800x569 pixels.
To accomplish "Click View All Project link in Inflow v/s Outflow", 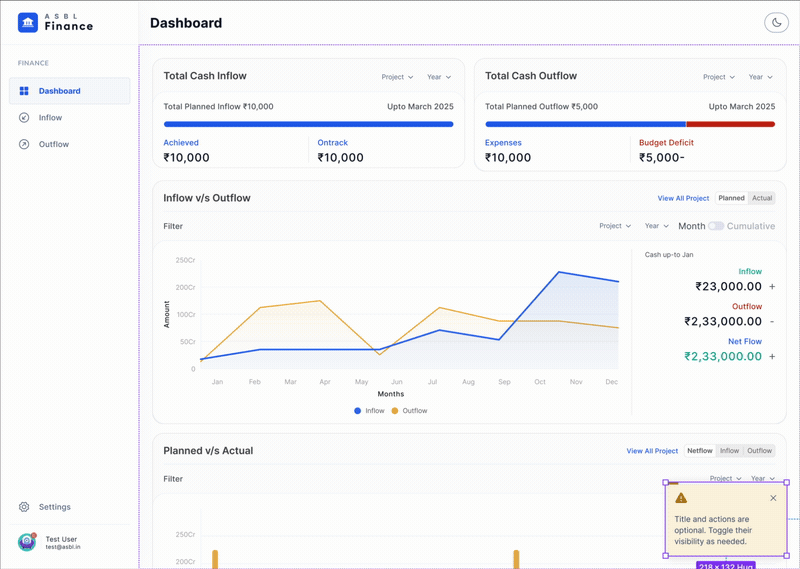I will [683, 198].
